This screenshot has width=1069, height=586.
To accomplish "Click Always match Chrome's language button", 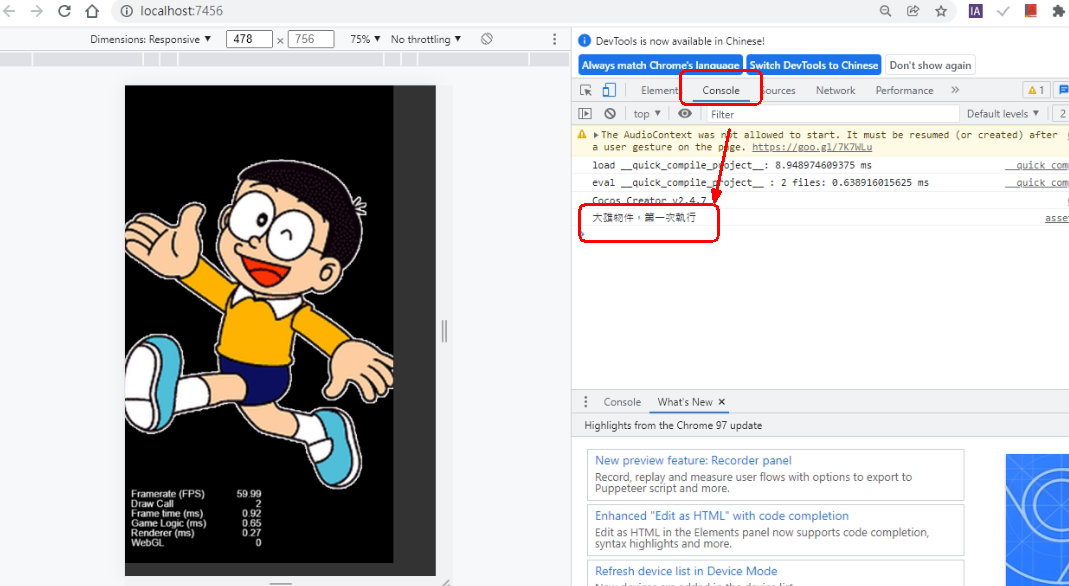I will (660, 65).
